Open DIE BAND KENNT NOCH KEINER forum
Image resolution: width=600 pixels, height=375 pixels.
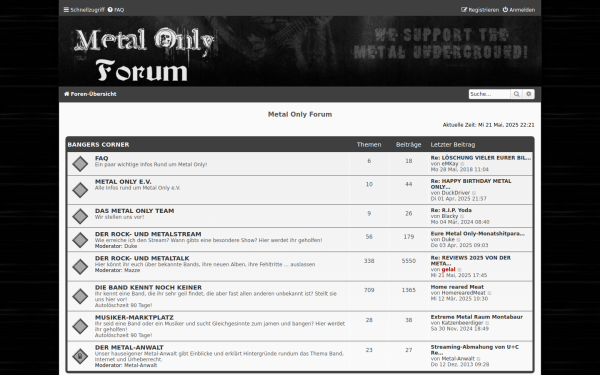[x=148, y=287]
